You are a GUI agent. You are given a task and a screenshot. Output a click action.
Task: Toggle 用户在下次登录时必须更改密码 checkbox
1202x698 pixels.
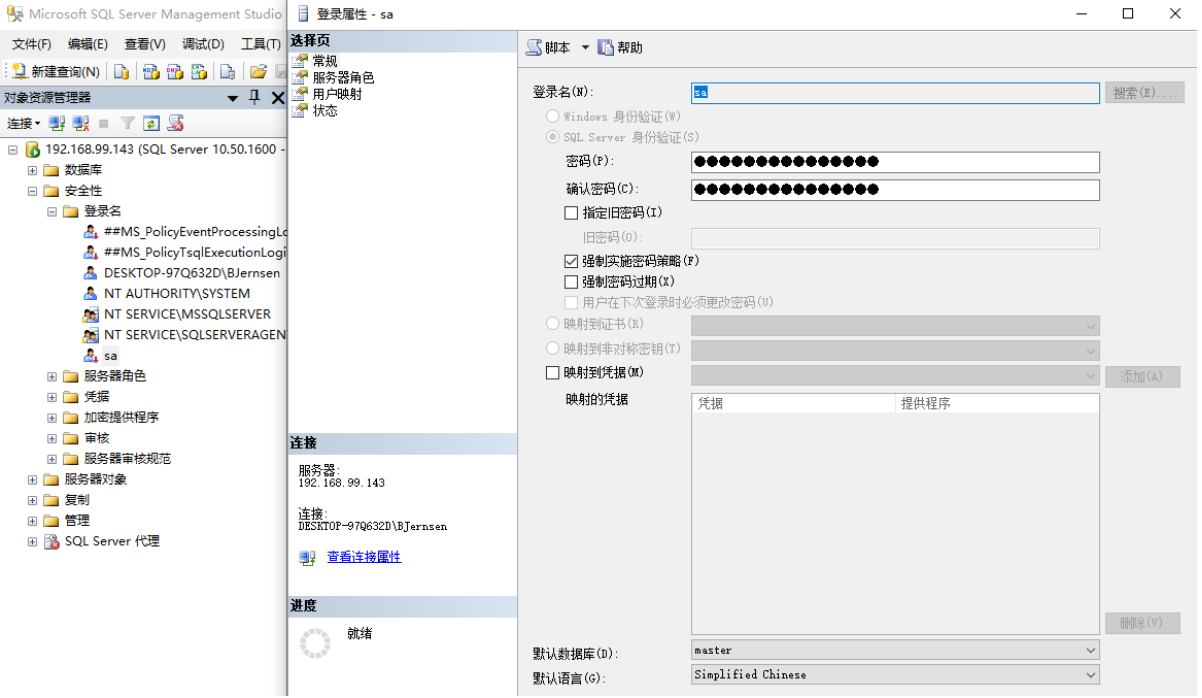[571, 302]
